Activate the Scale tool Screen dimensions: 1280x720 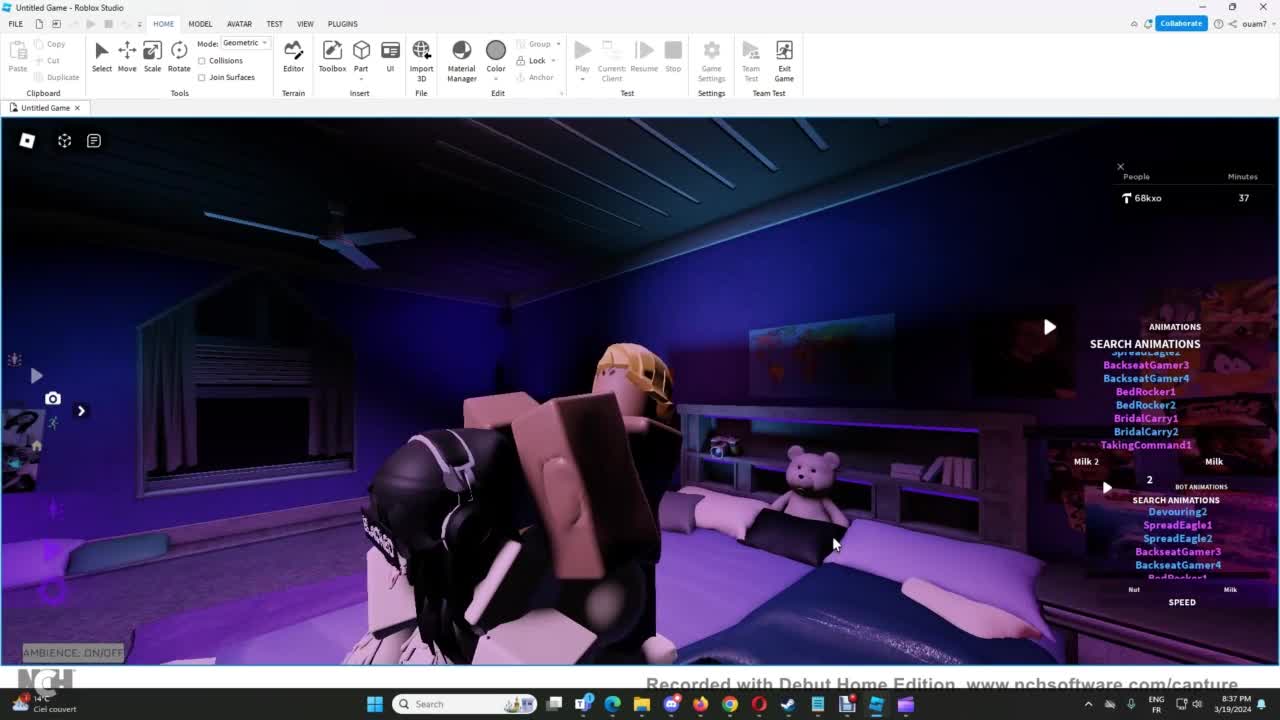point(152,56)
